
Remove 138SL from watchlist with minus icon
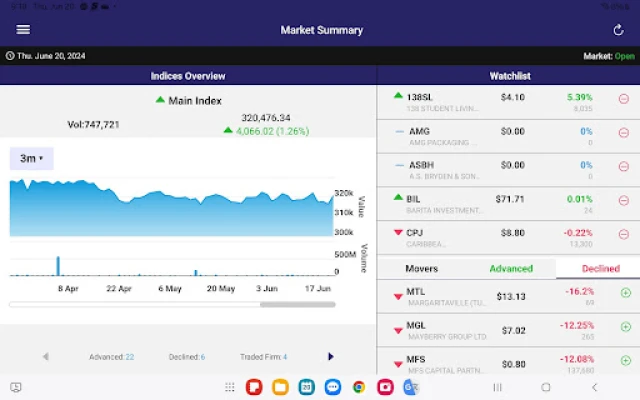[x=624, y=100]
